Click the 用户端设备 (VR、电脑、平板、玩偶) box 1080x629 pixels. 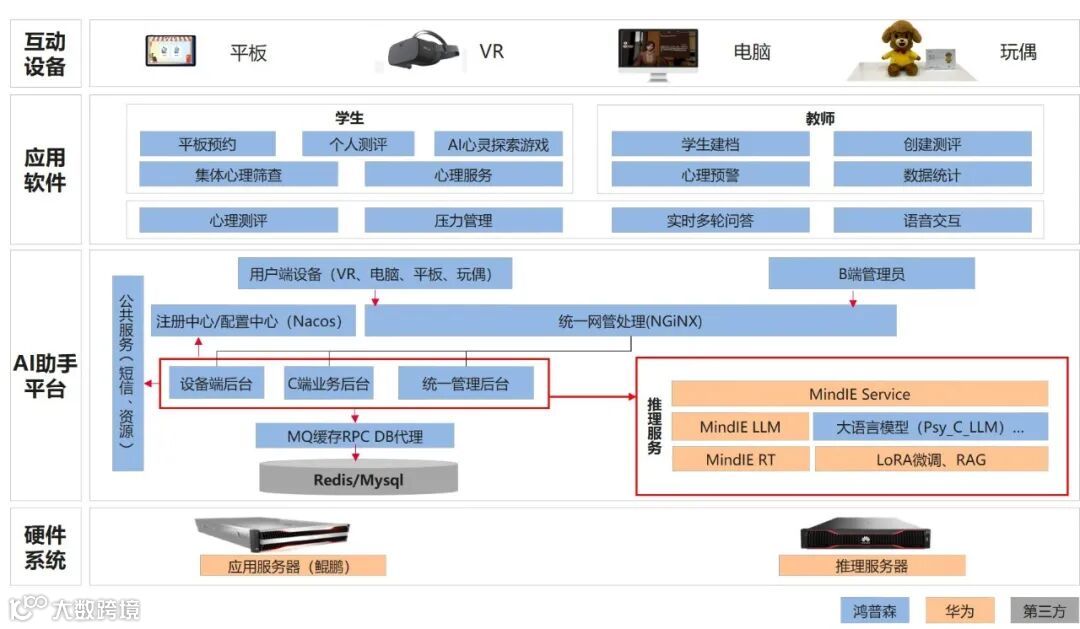click(x=375, y=274)
